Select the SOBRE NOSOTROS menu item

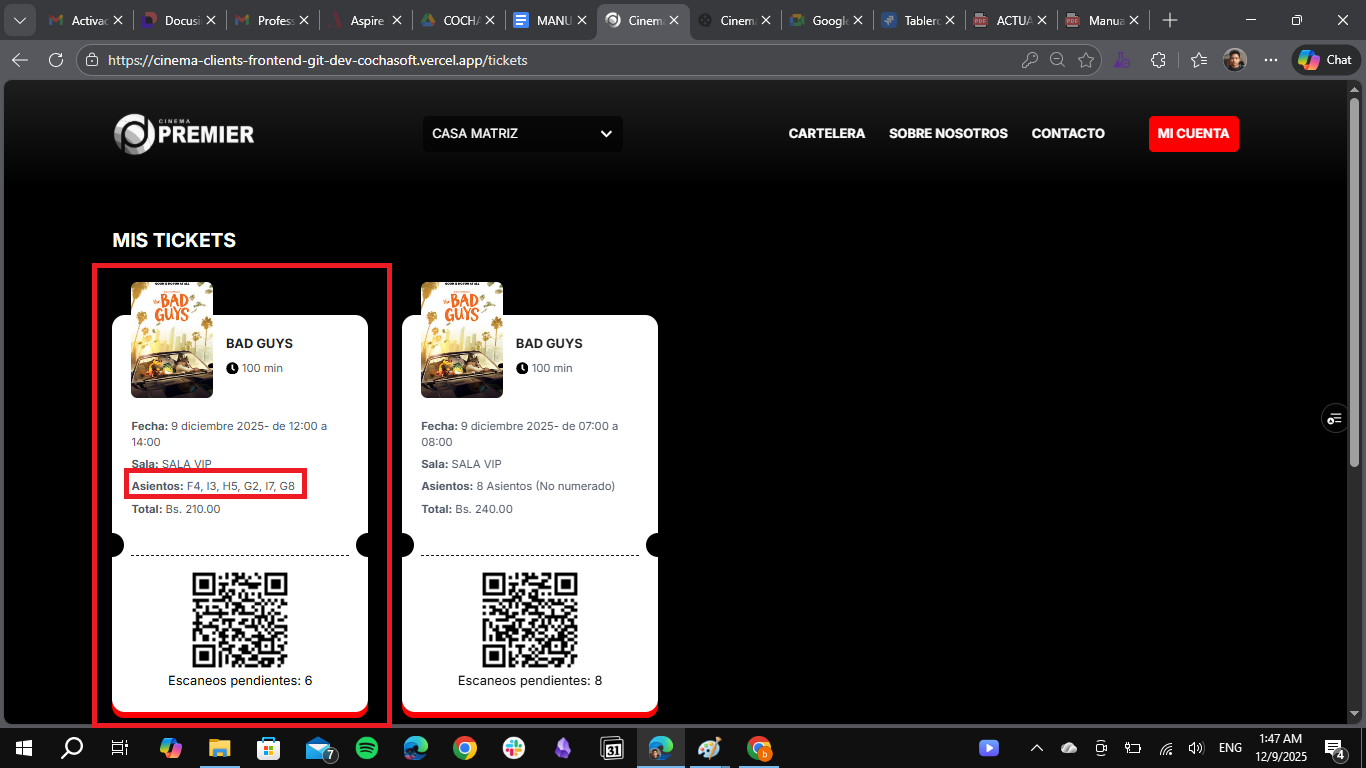947,133
